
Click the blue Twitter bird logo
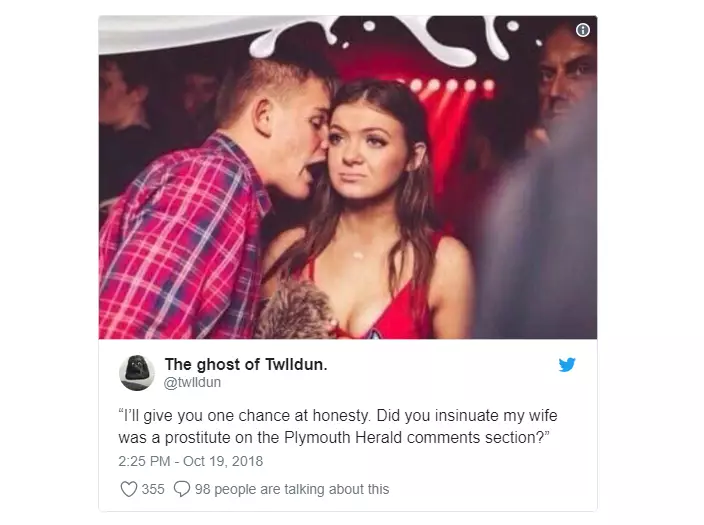pos(567,364)
